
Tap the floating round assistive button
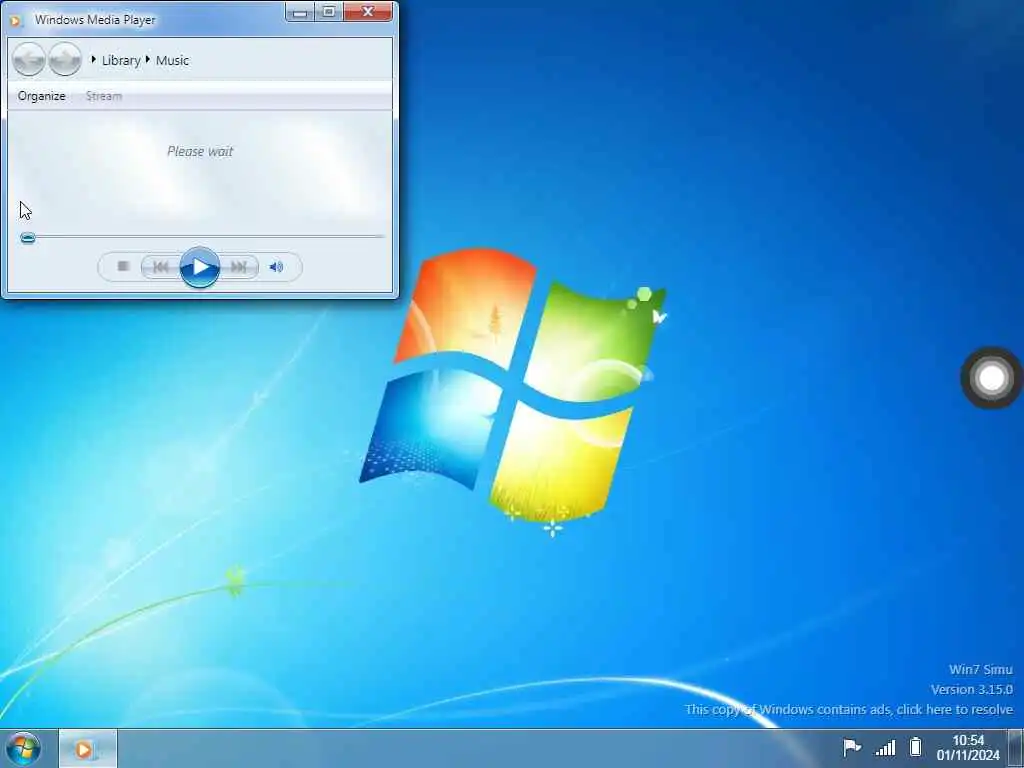pos(991,378)
